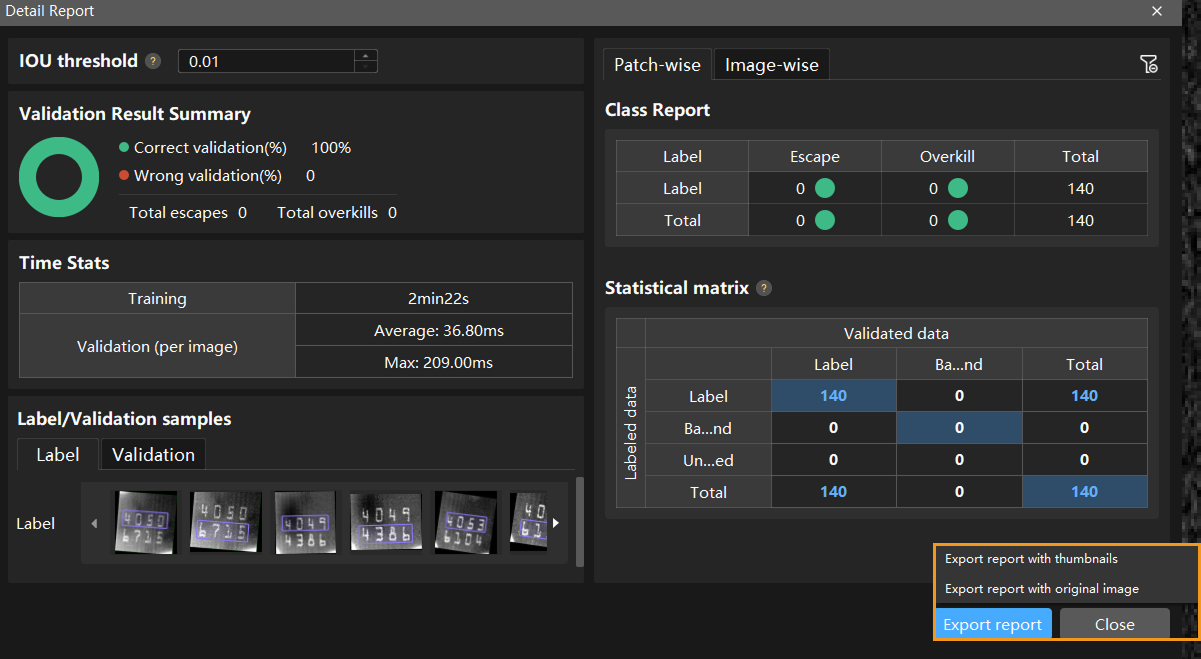Open the Validation samples tab
1201x659 pixels.
pyautogui.click(x=153, y=454)
